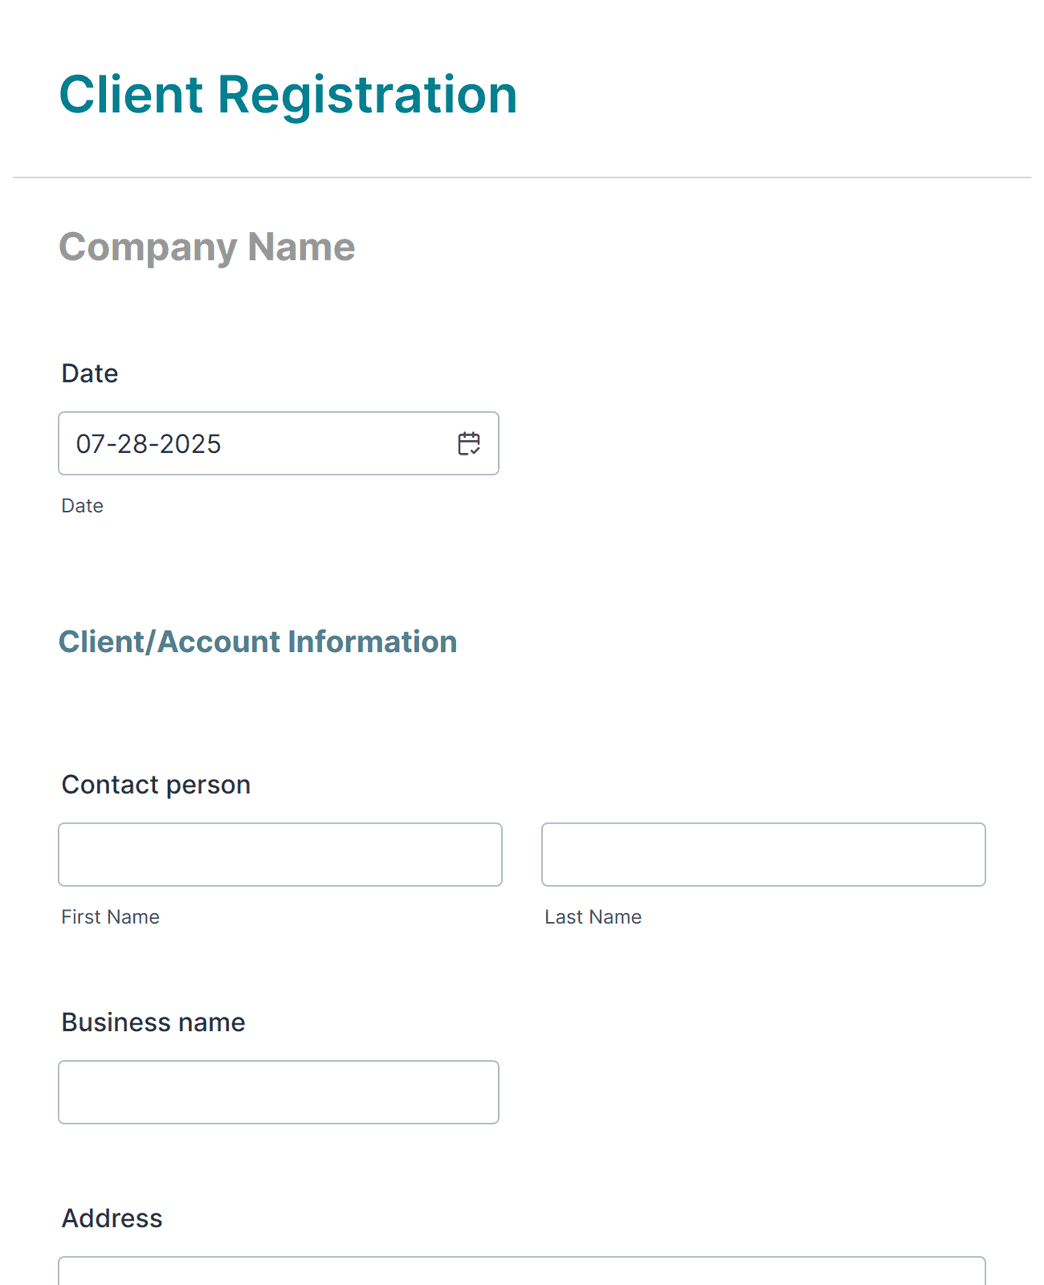Click the Business name input field
The image size is (1044, 1285).
pyautogui.click(x=278, y=1092)
